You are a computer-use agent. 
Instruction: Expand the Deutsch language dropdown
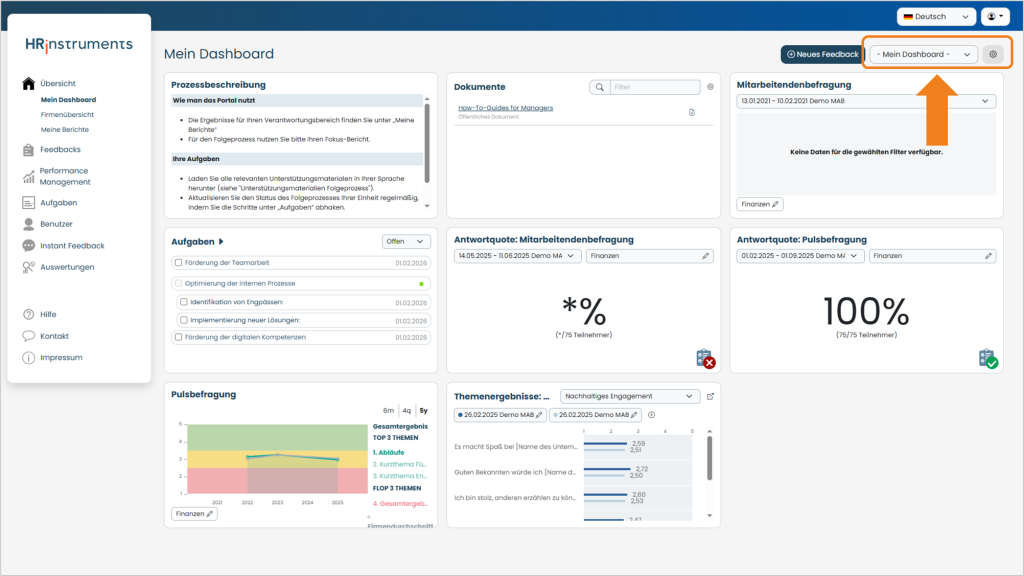(936, 16)
